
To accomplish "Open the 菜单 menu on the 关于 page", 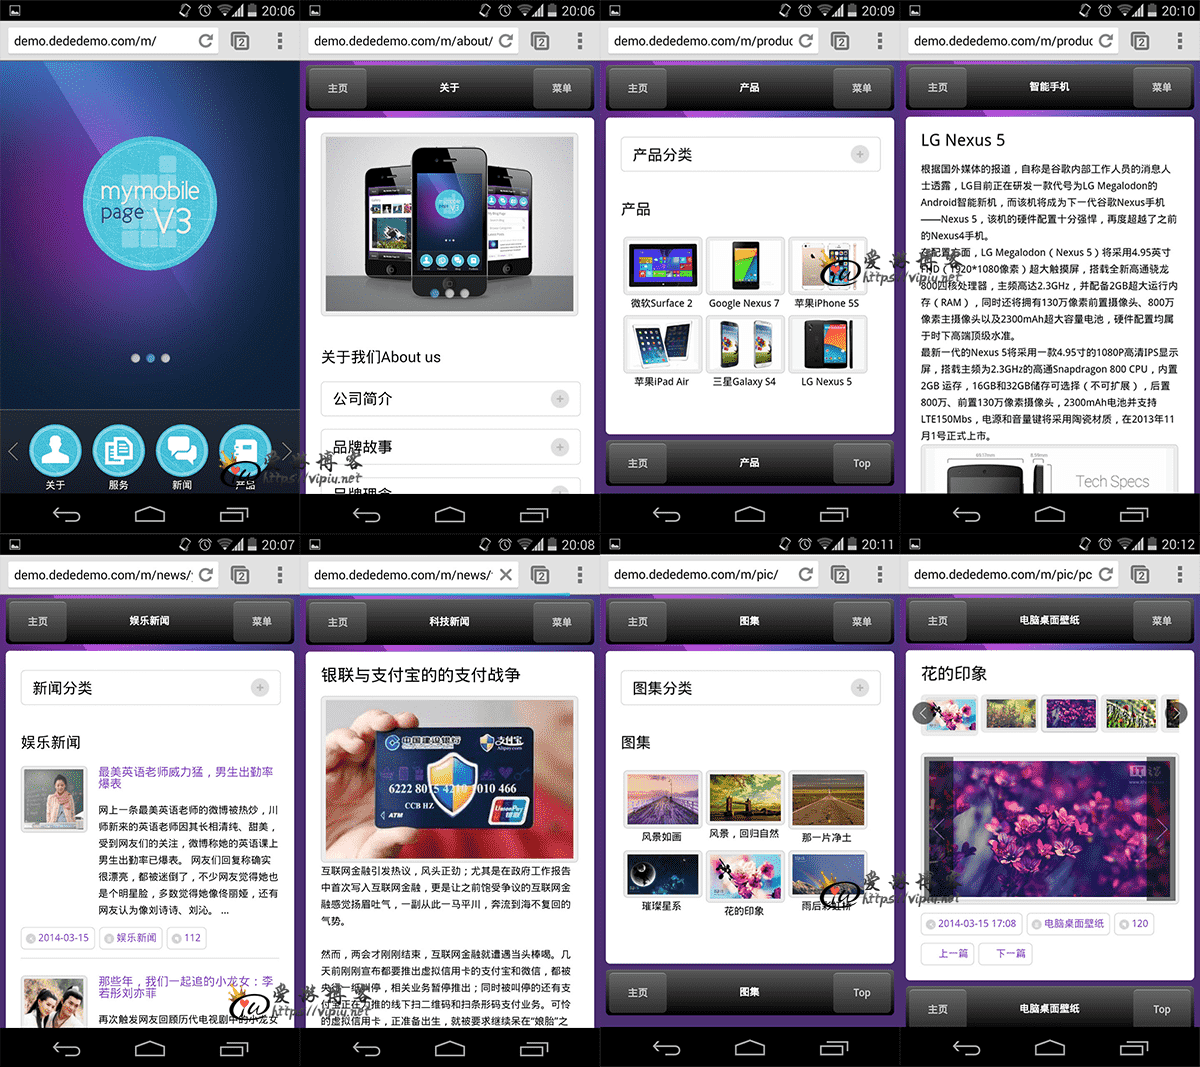I will click(562, 88).
